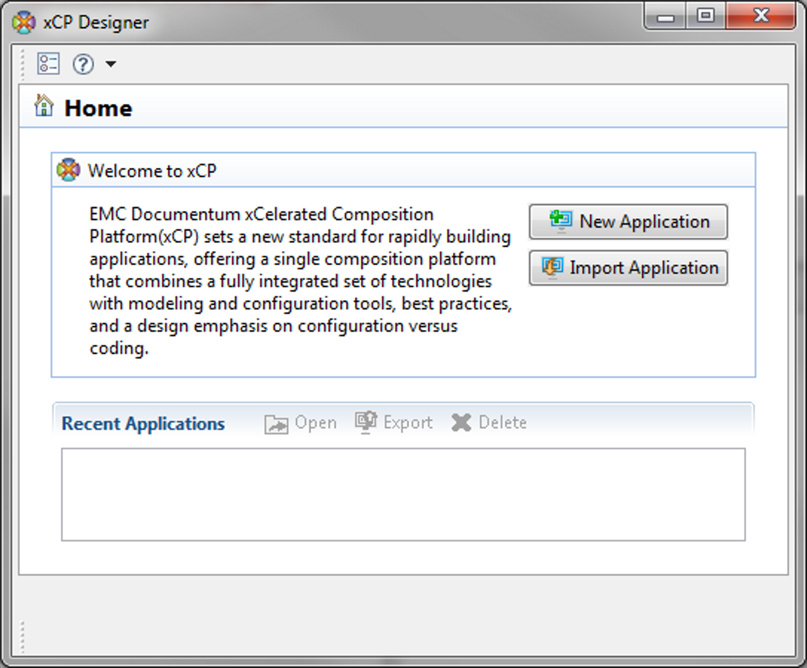Export the selected recent application
The height and width of the screenshot is (668, 807).
(x=394, y=423)
